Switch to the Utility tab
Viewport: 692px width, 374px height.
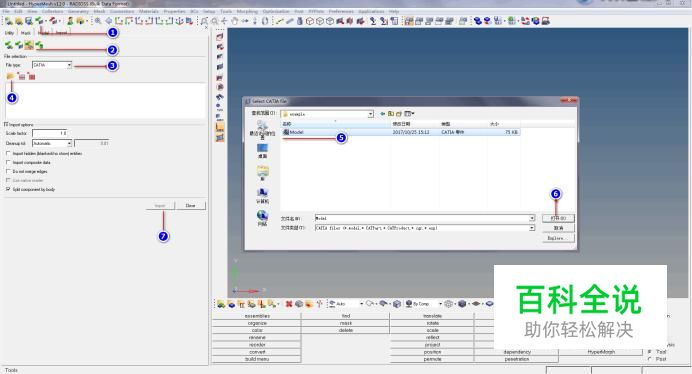9,33
